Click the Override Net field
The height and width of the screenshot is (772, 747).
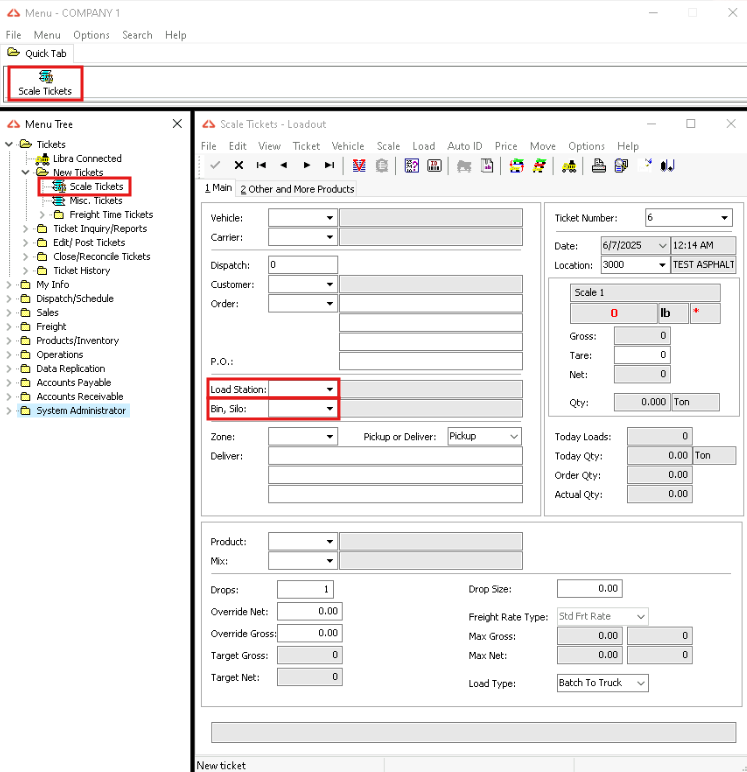coord(310,611)
